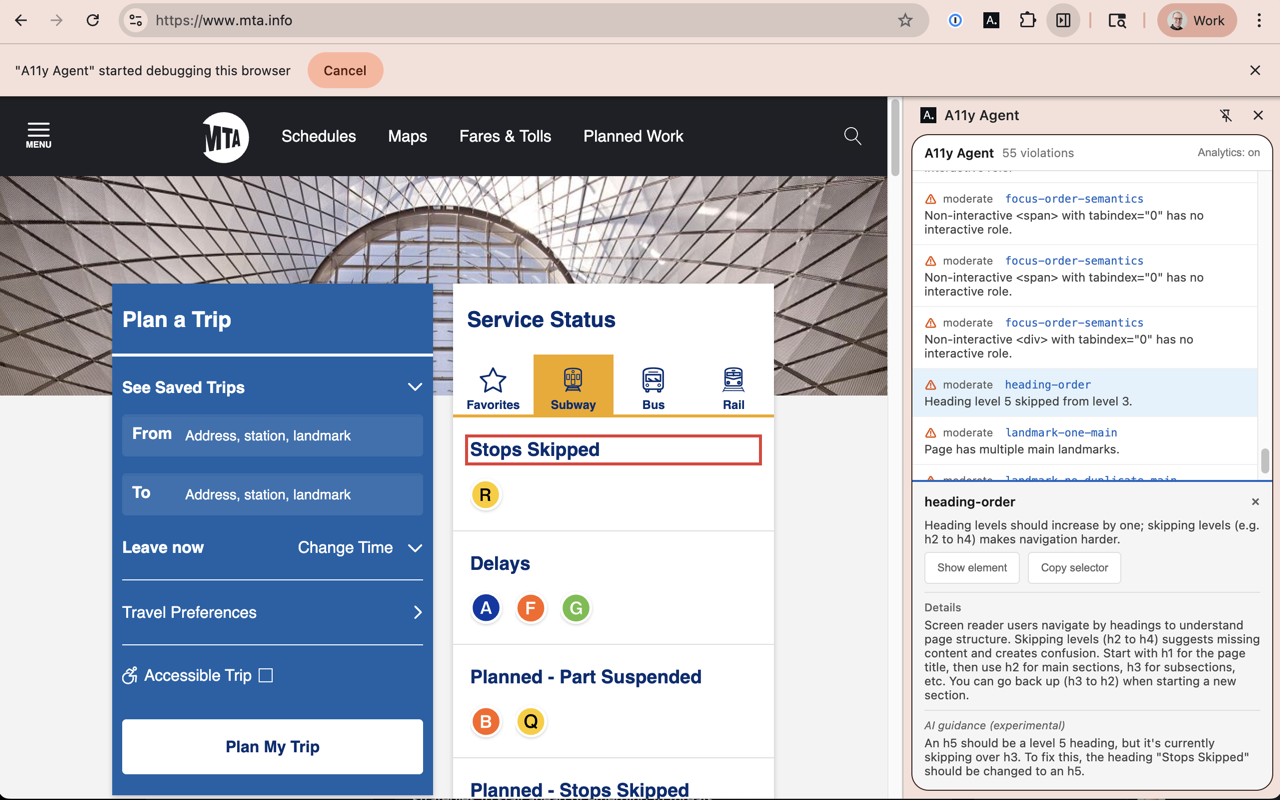Select the Subway status tab
Viewport: 1280px width, 800px height.
(x=573, y=385)
